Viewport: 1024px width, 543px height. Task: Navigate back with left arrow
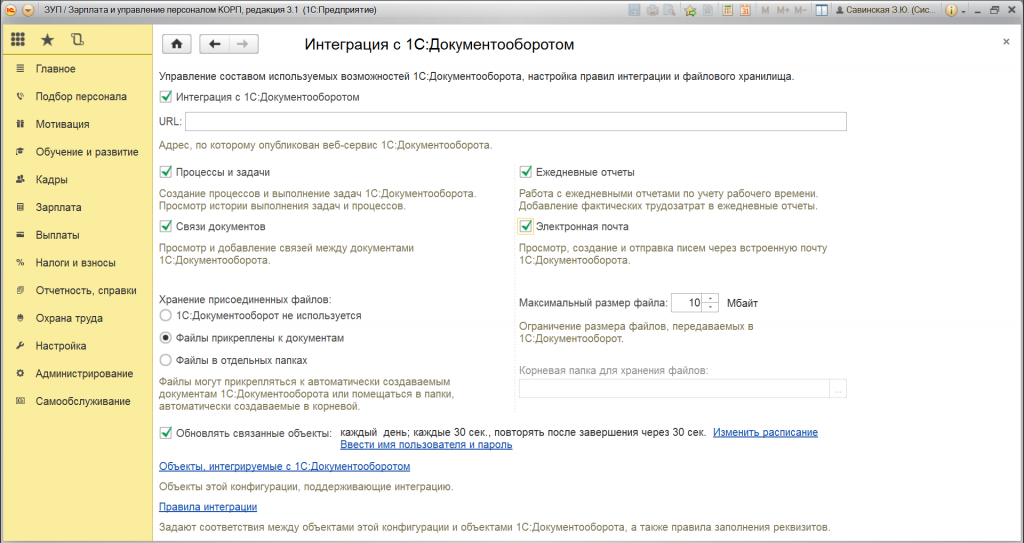click(214, 44)
